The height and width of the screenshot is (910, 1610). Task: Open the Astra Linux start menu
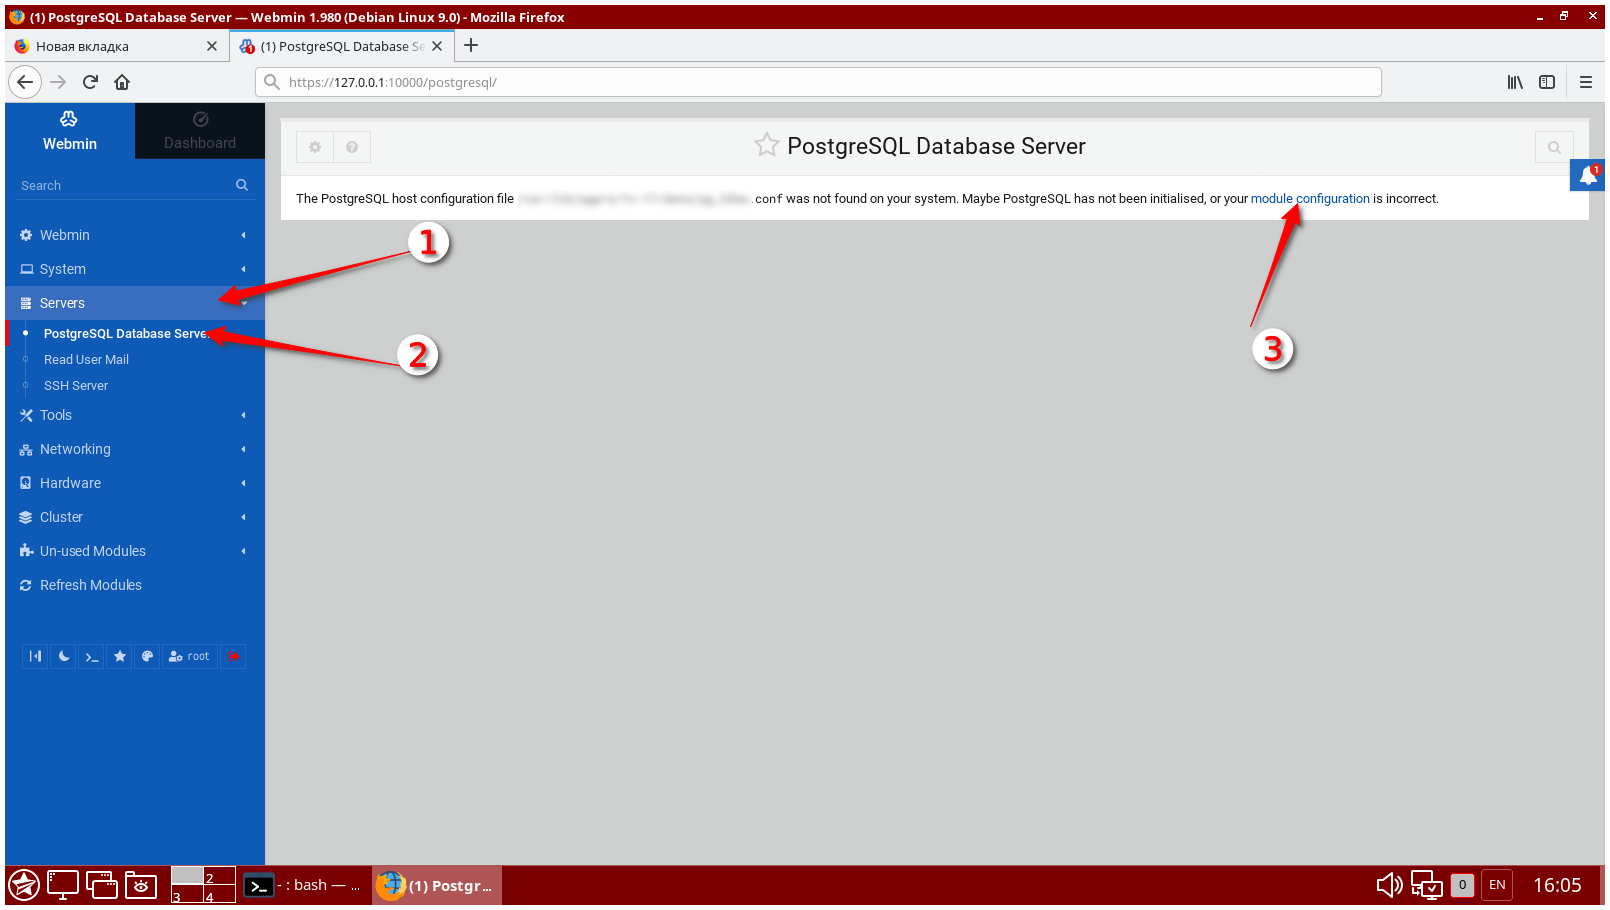click(24, 885)
